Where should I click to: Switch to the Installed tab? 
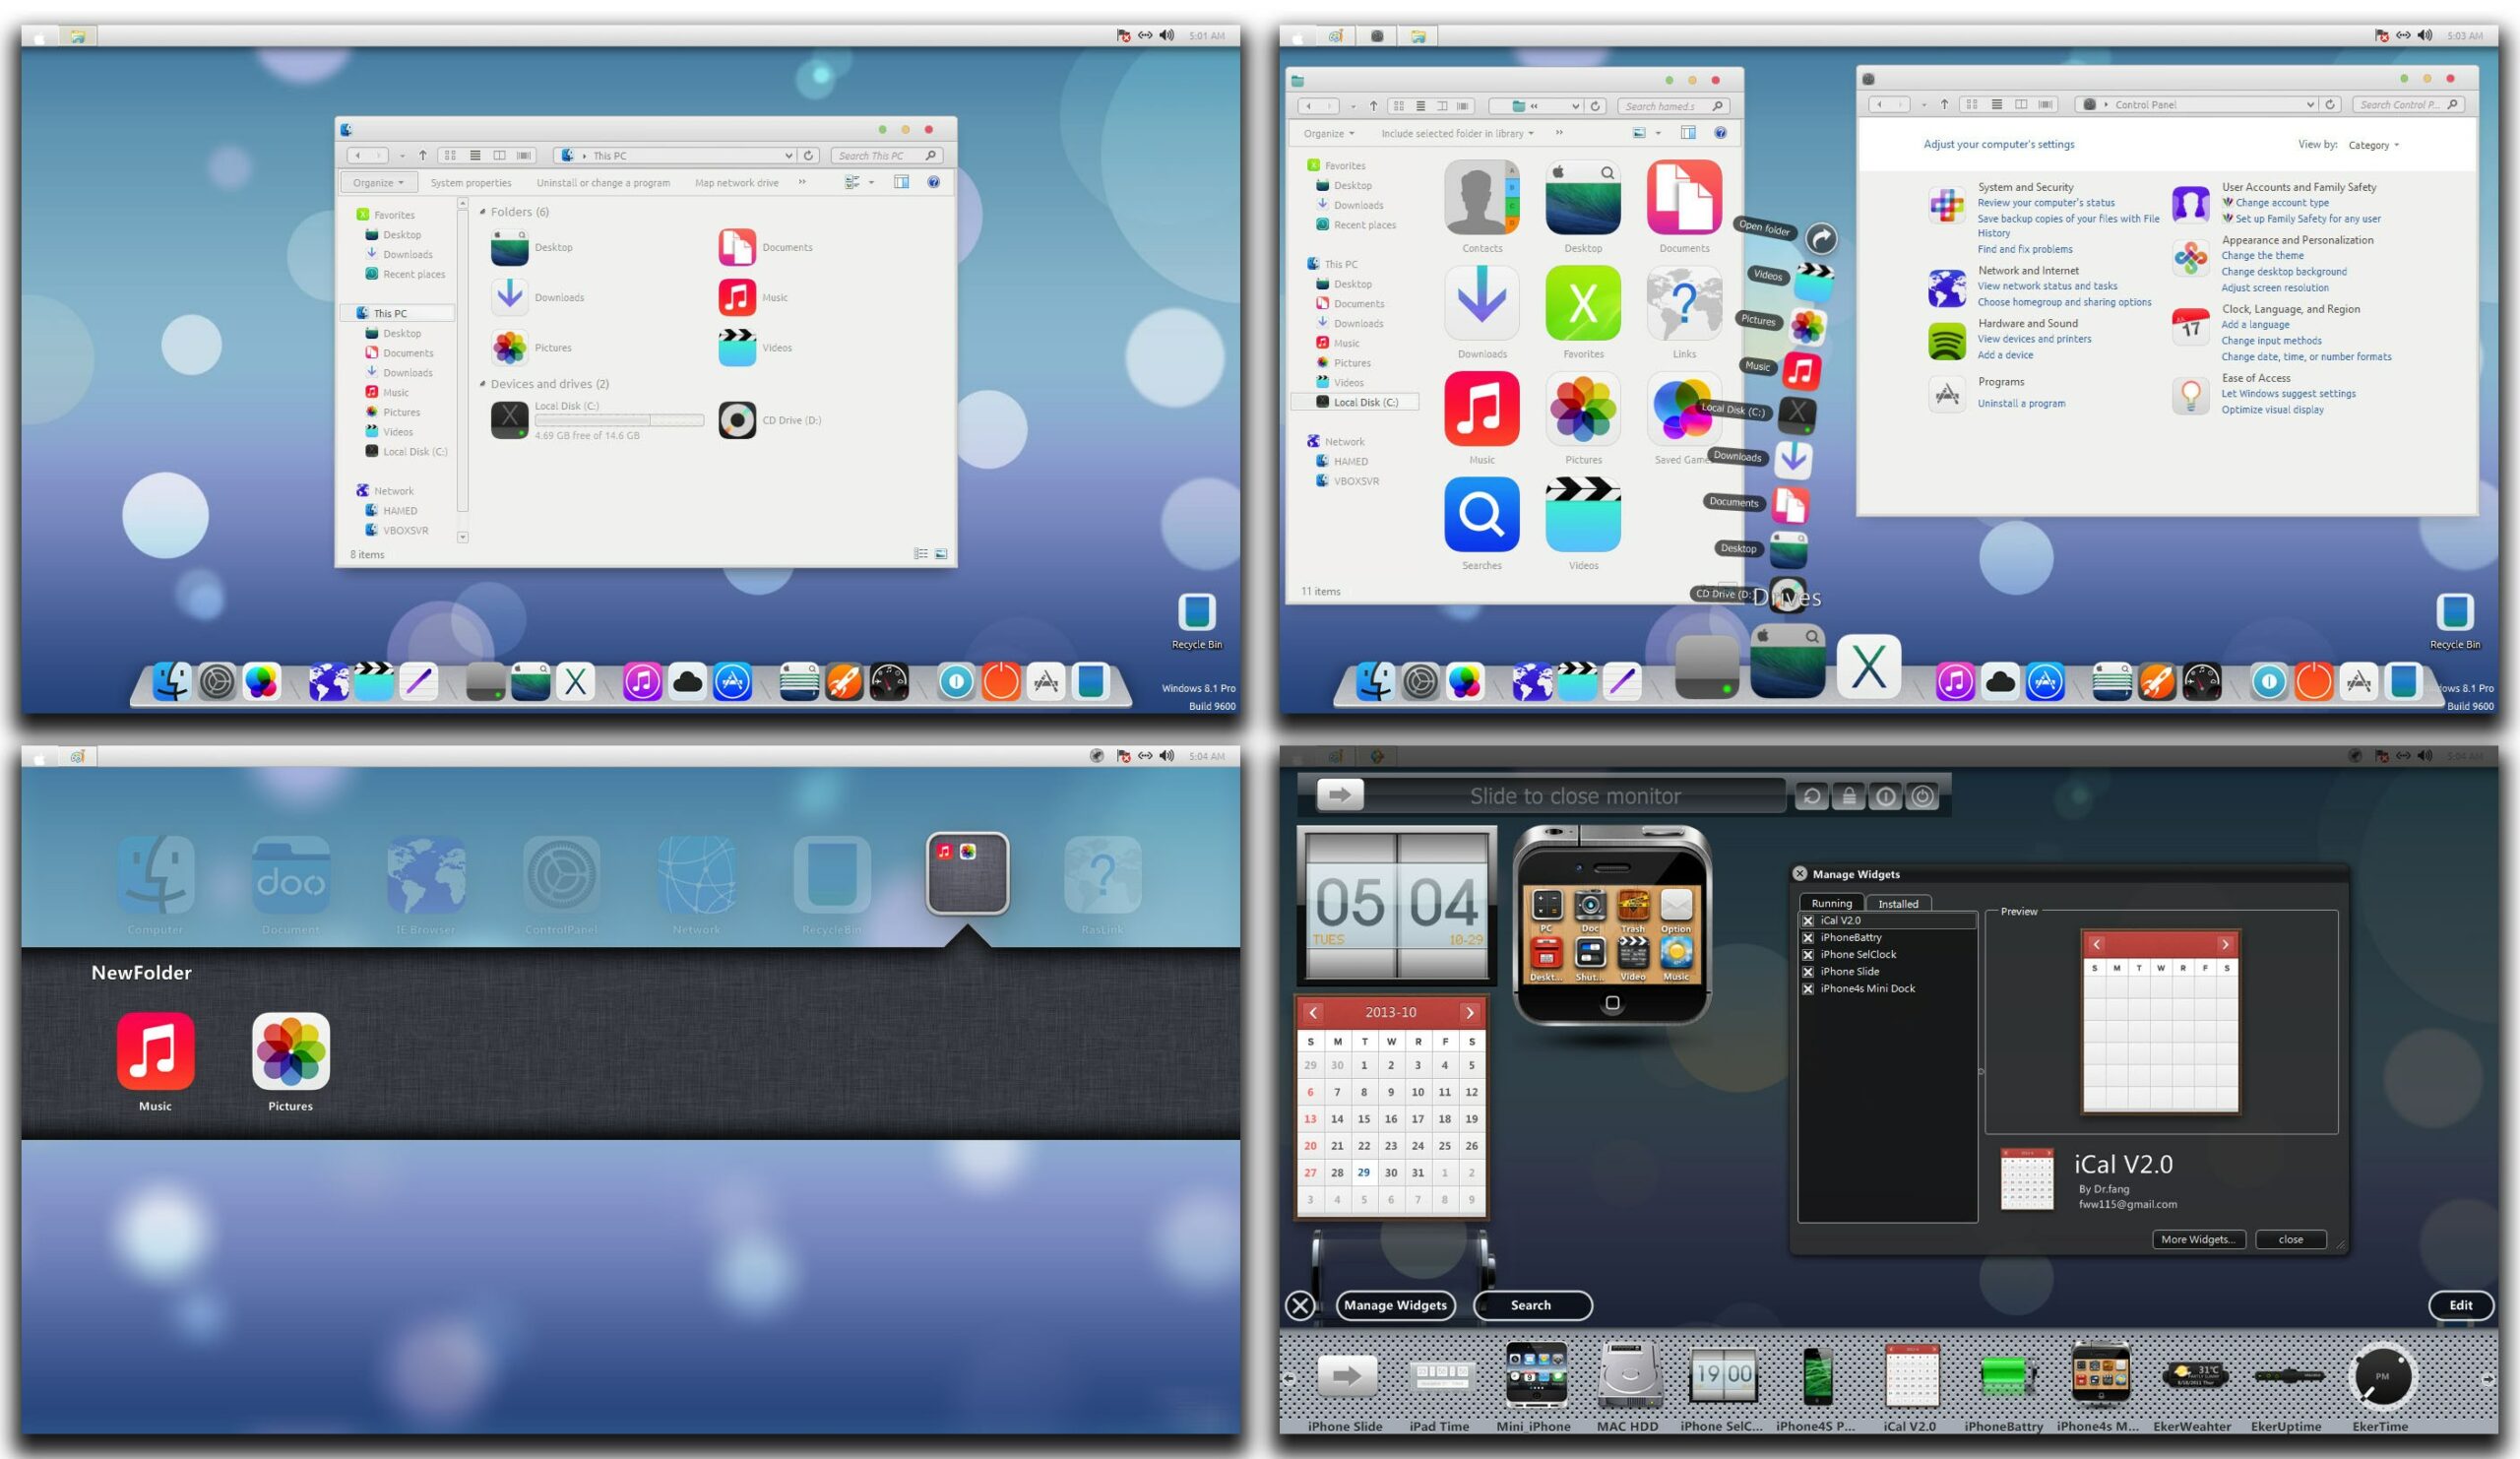tap(1897, 903)
